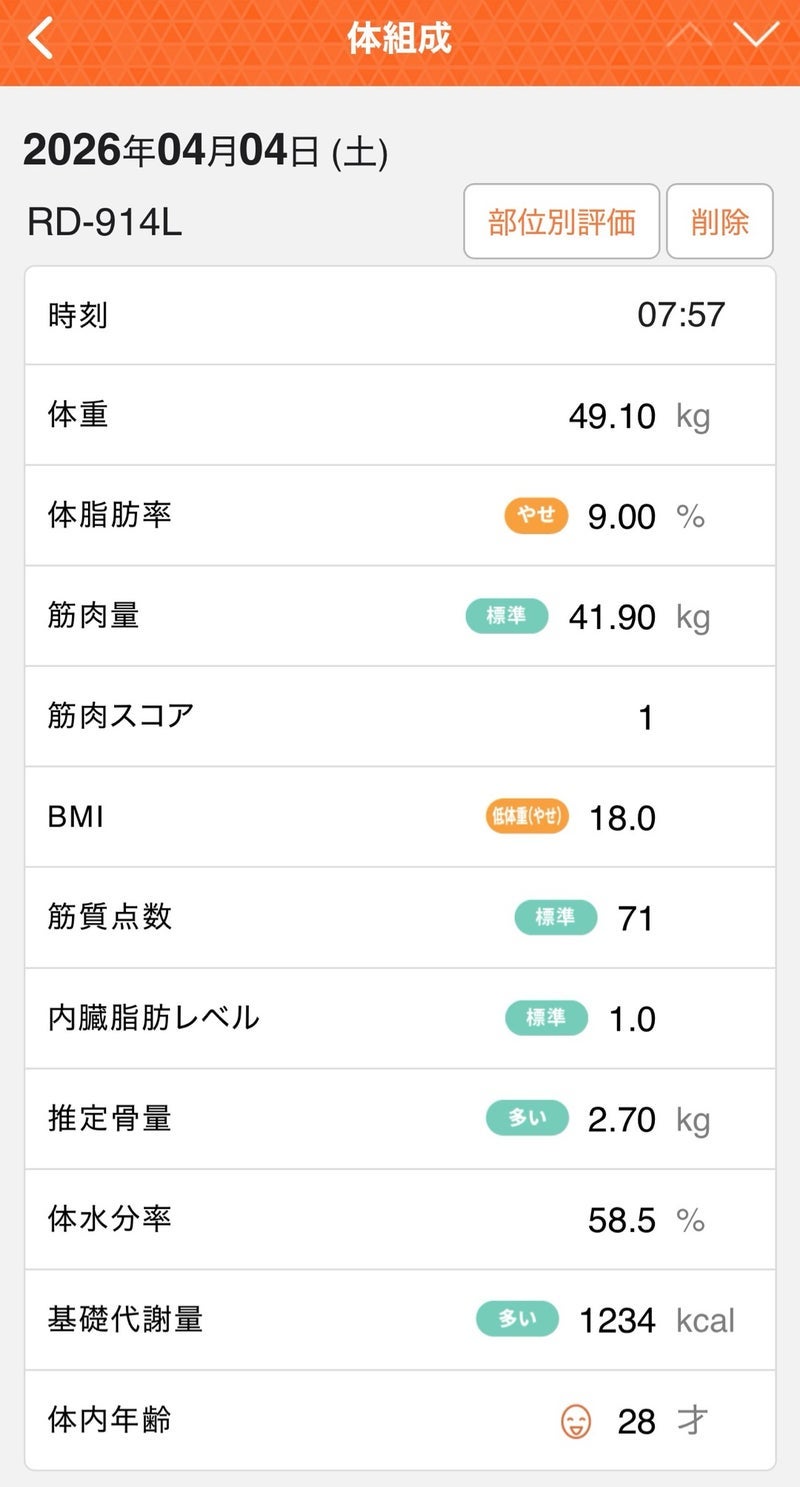
Task: Tap the date 2026年04月04日 heading
Action: pos(205,152)
